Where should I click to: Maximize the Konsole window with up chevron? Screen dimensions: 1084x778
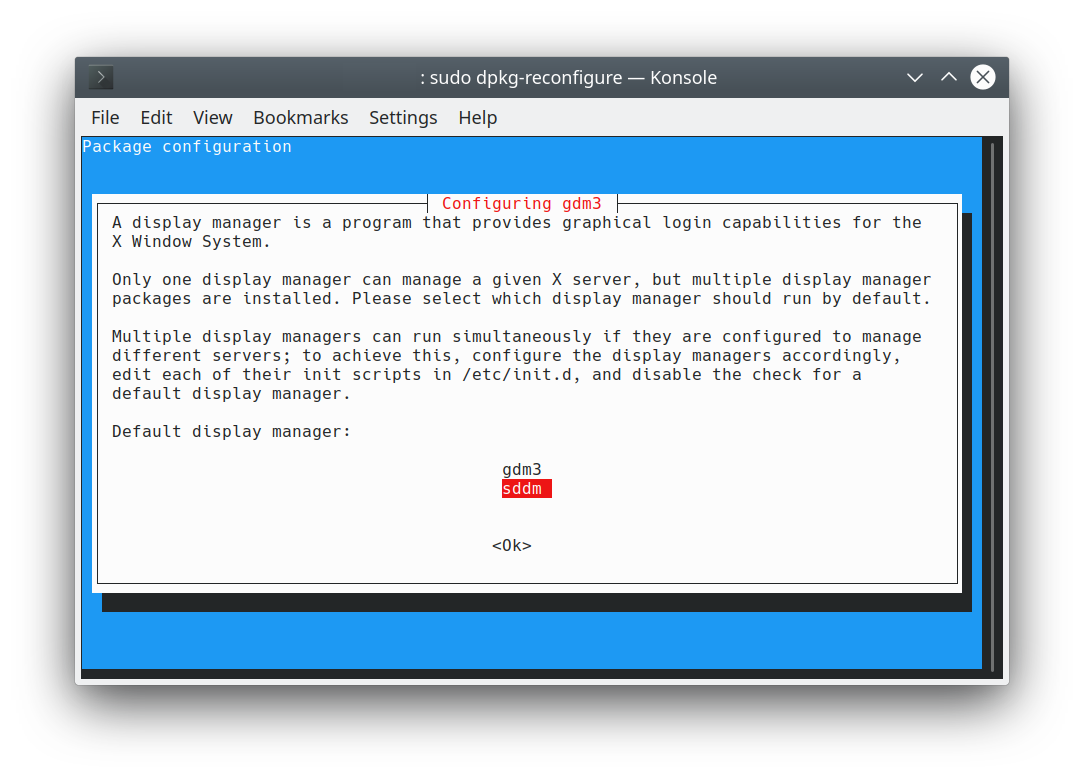[948, 77]
